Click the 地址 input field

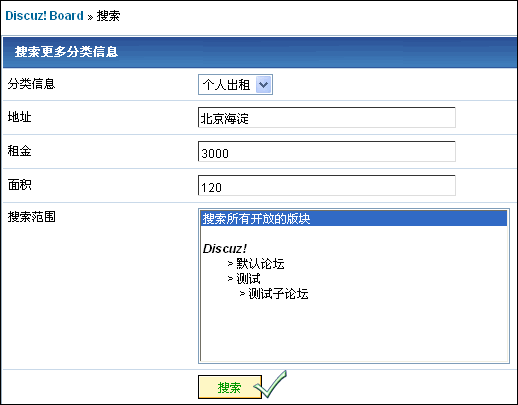[327, 118]
